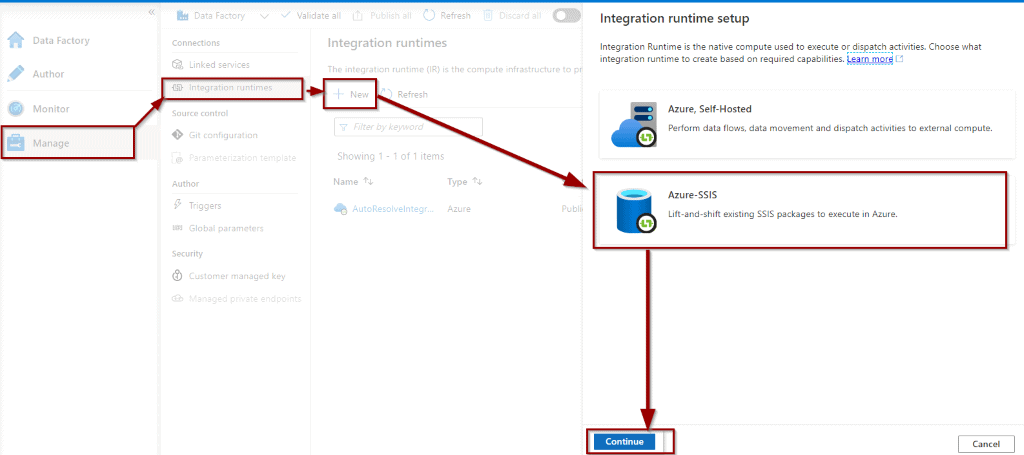The width and height of the screenshot is (1024, 455).
Task: Click the Parameterization template icon
Action: click(177, 158)
